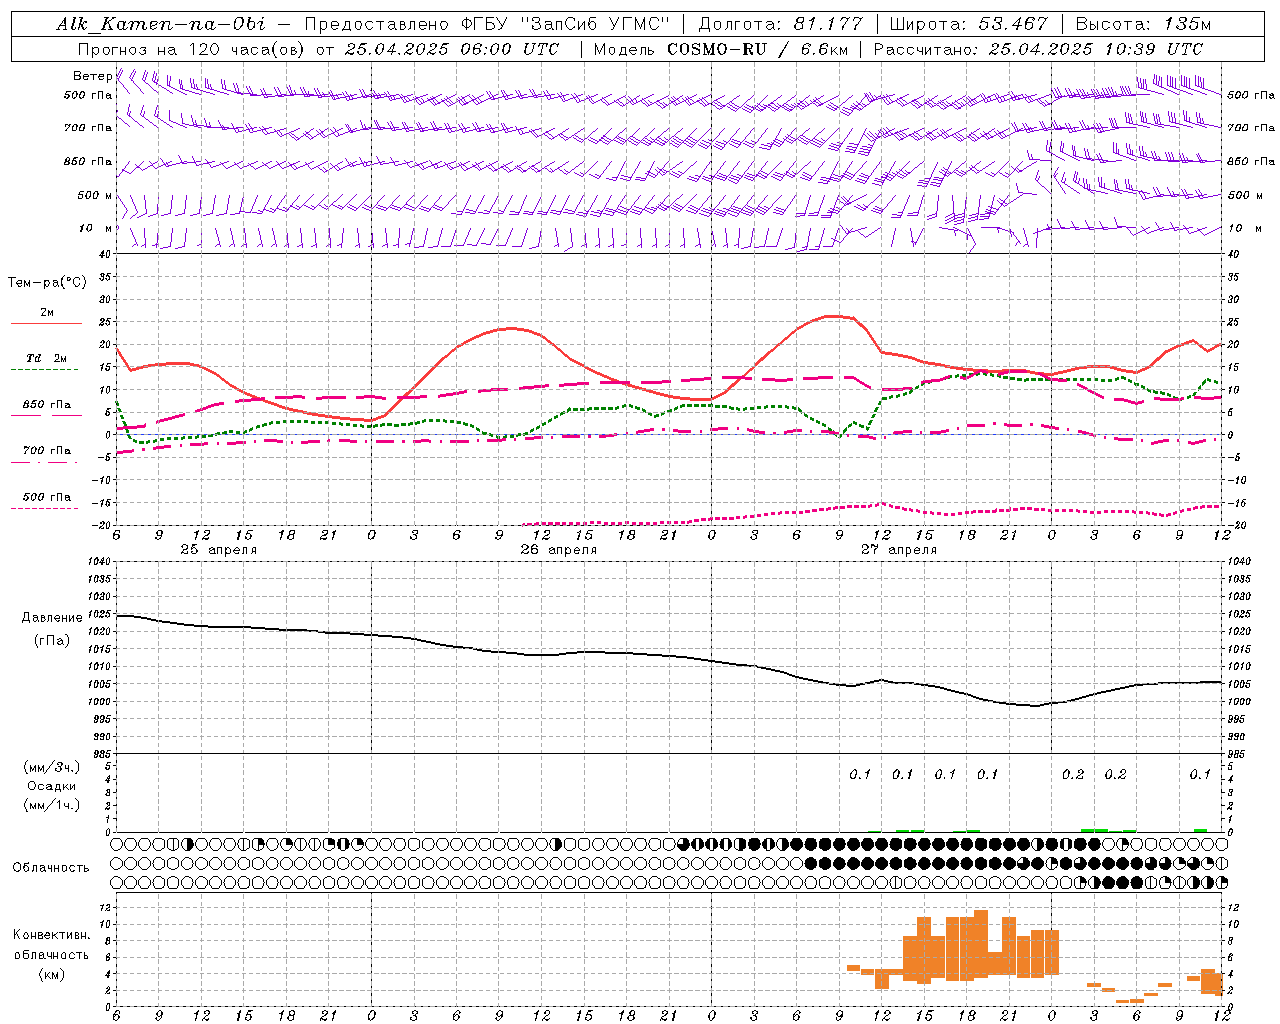This screenshot has height=1024, width=1280.
Task: Click the Модель COSMO-RU / 6.6км label
Action: coord(721,49)
